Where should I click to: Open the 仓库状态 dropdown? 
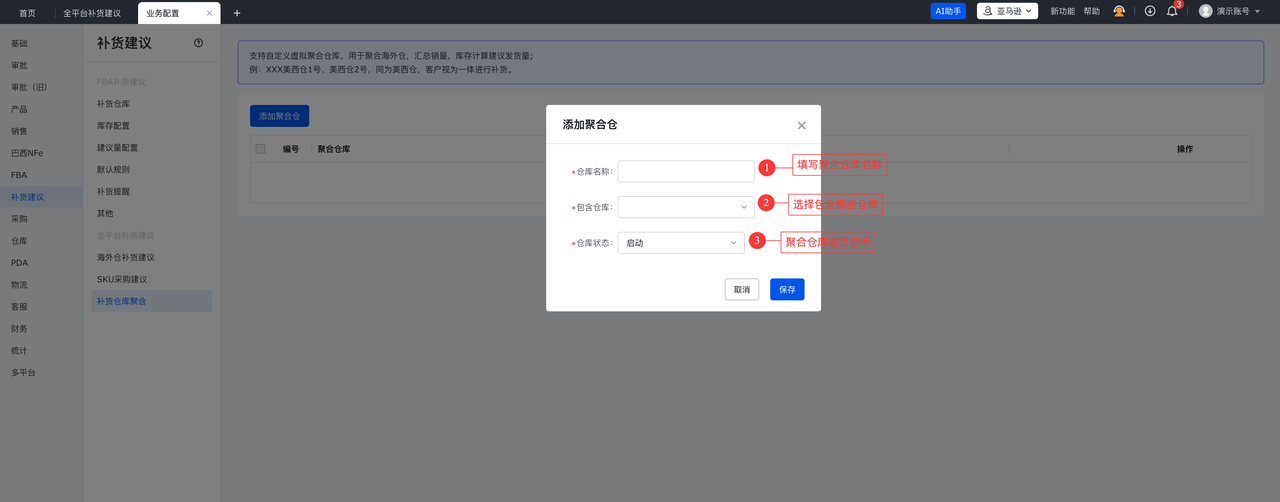[x=681, y=243]
